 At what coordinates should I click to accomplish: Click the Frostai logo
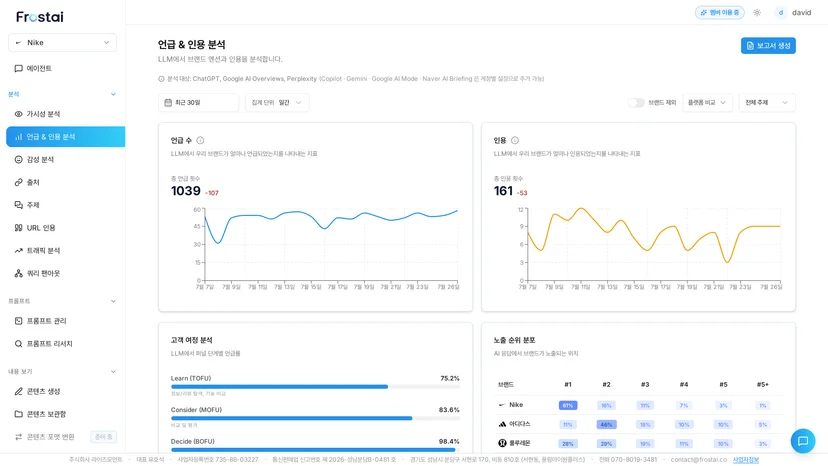pos(40,17)
